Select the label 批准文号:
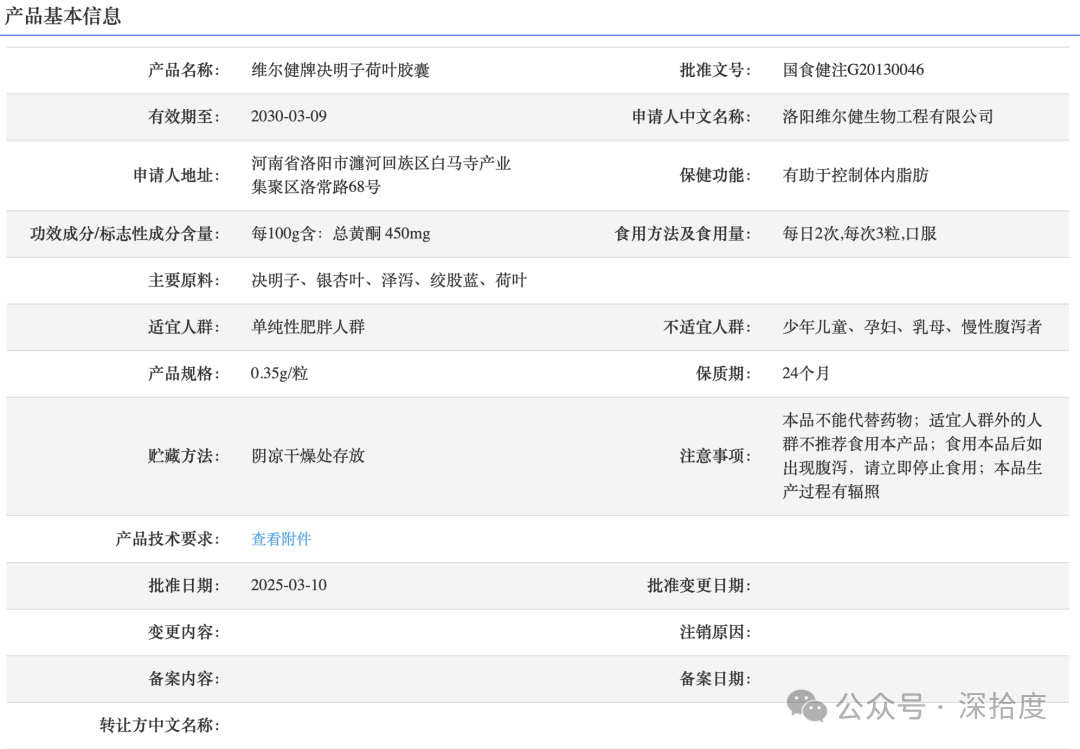 click(x=715, y=70)
